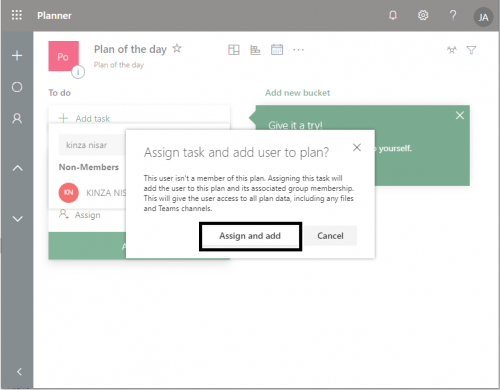Expand recent plans with sidebar down chevron
The image size is (500, 390).
(18, 219)
